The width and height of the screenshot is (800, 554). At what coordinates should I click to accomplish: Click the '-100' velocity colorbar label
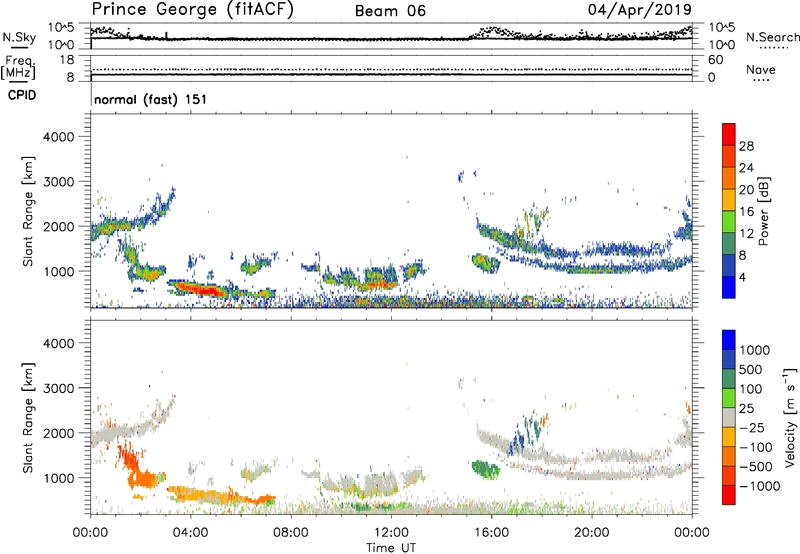coord(755,447)
